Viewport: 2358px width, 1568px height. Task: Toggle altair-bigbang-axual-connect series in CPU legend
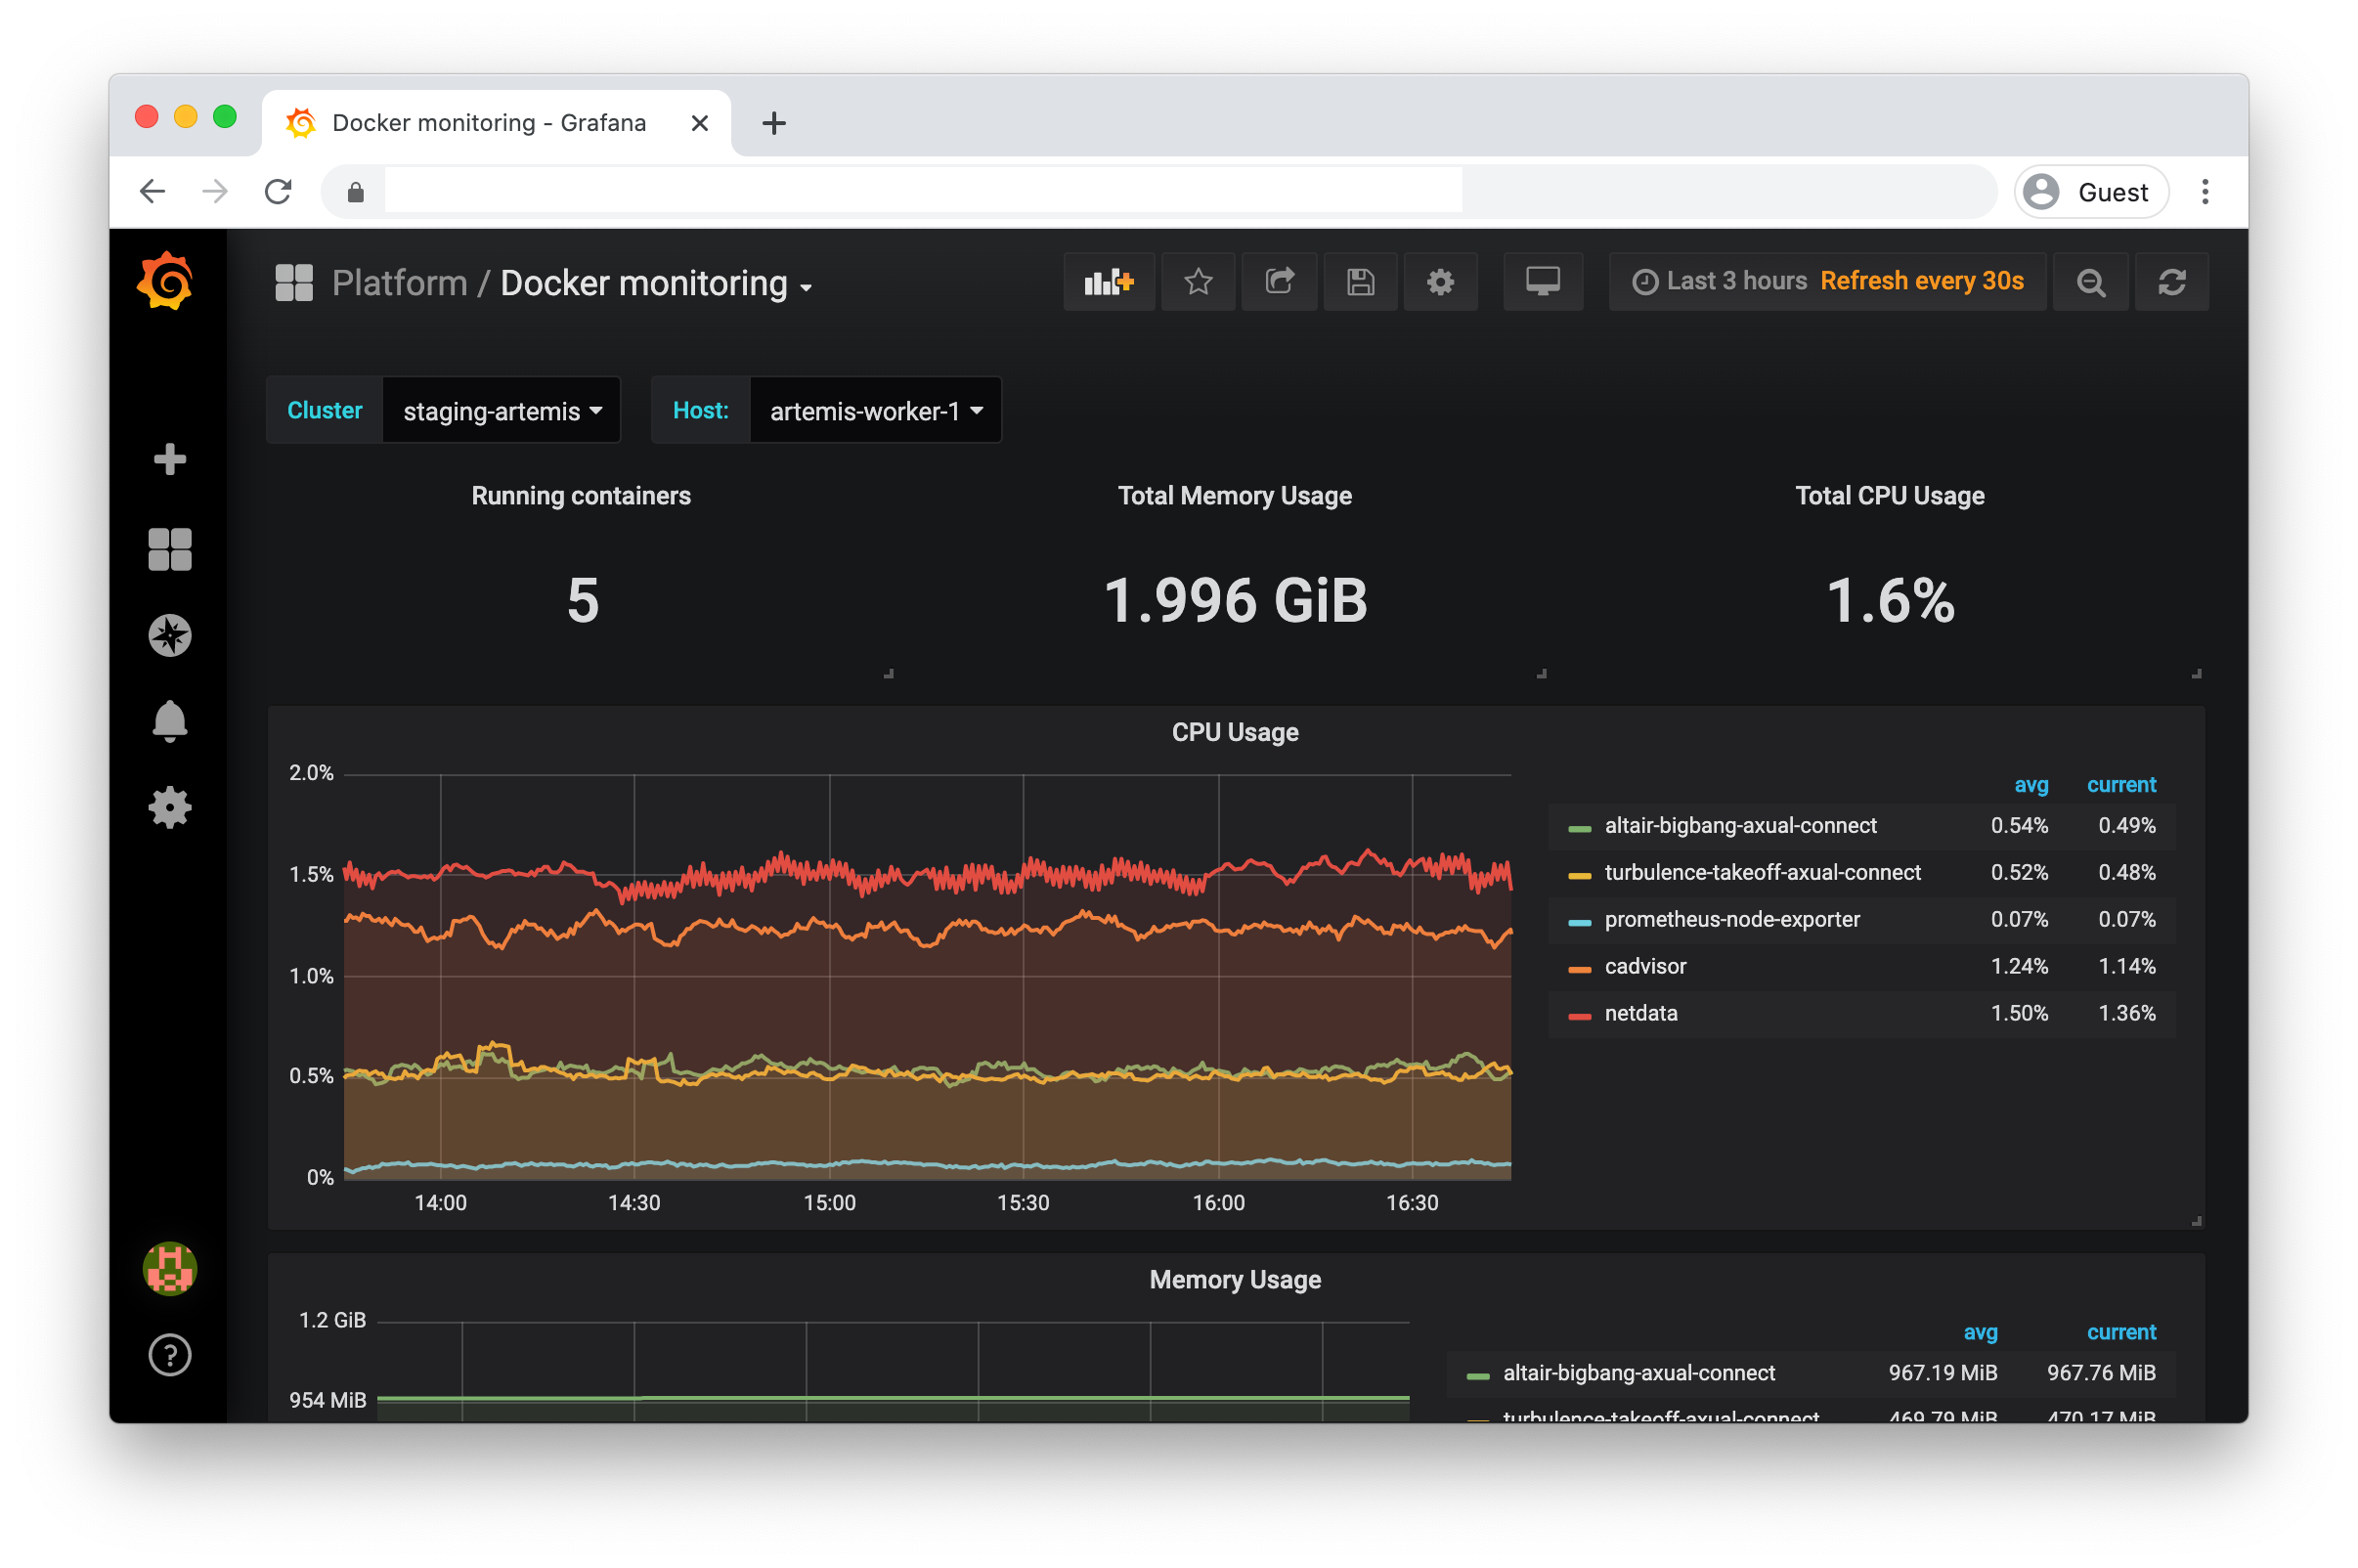pyautogui.click(x=1740, y=826)
